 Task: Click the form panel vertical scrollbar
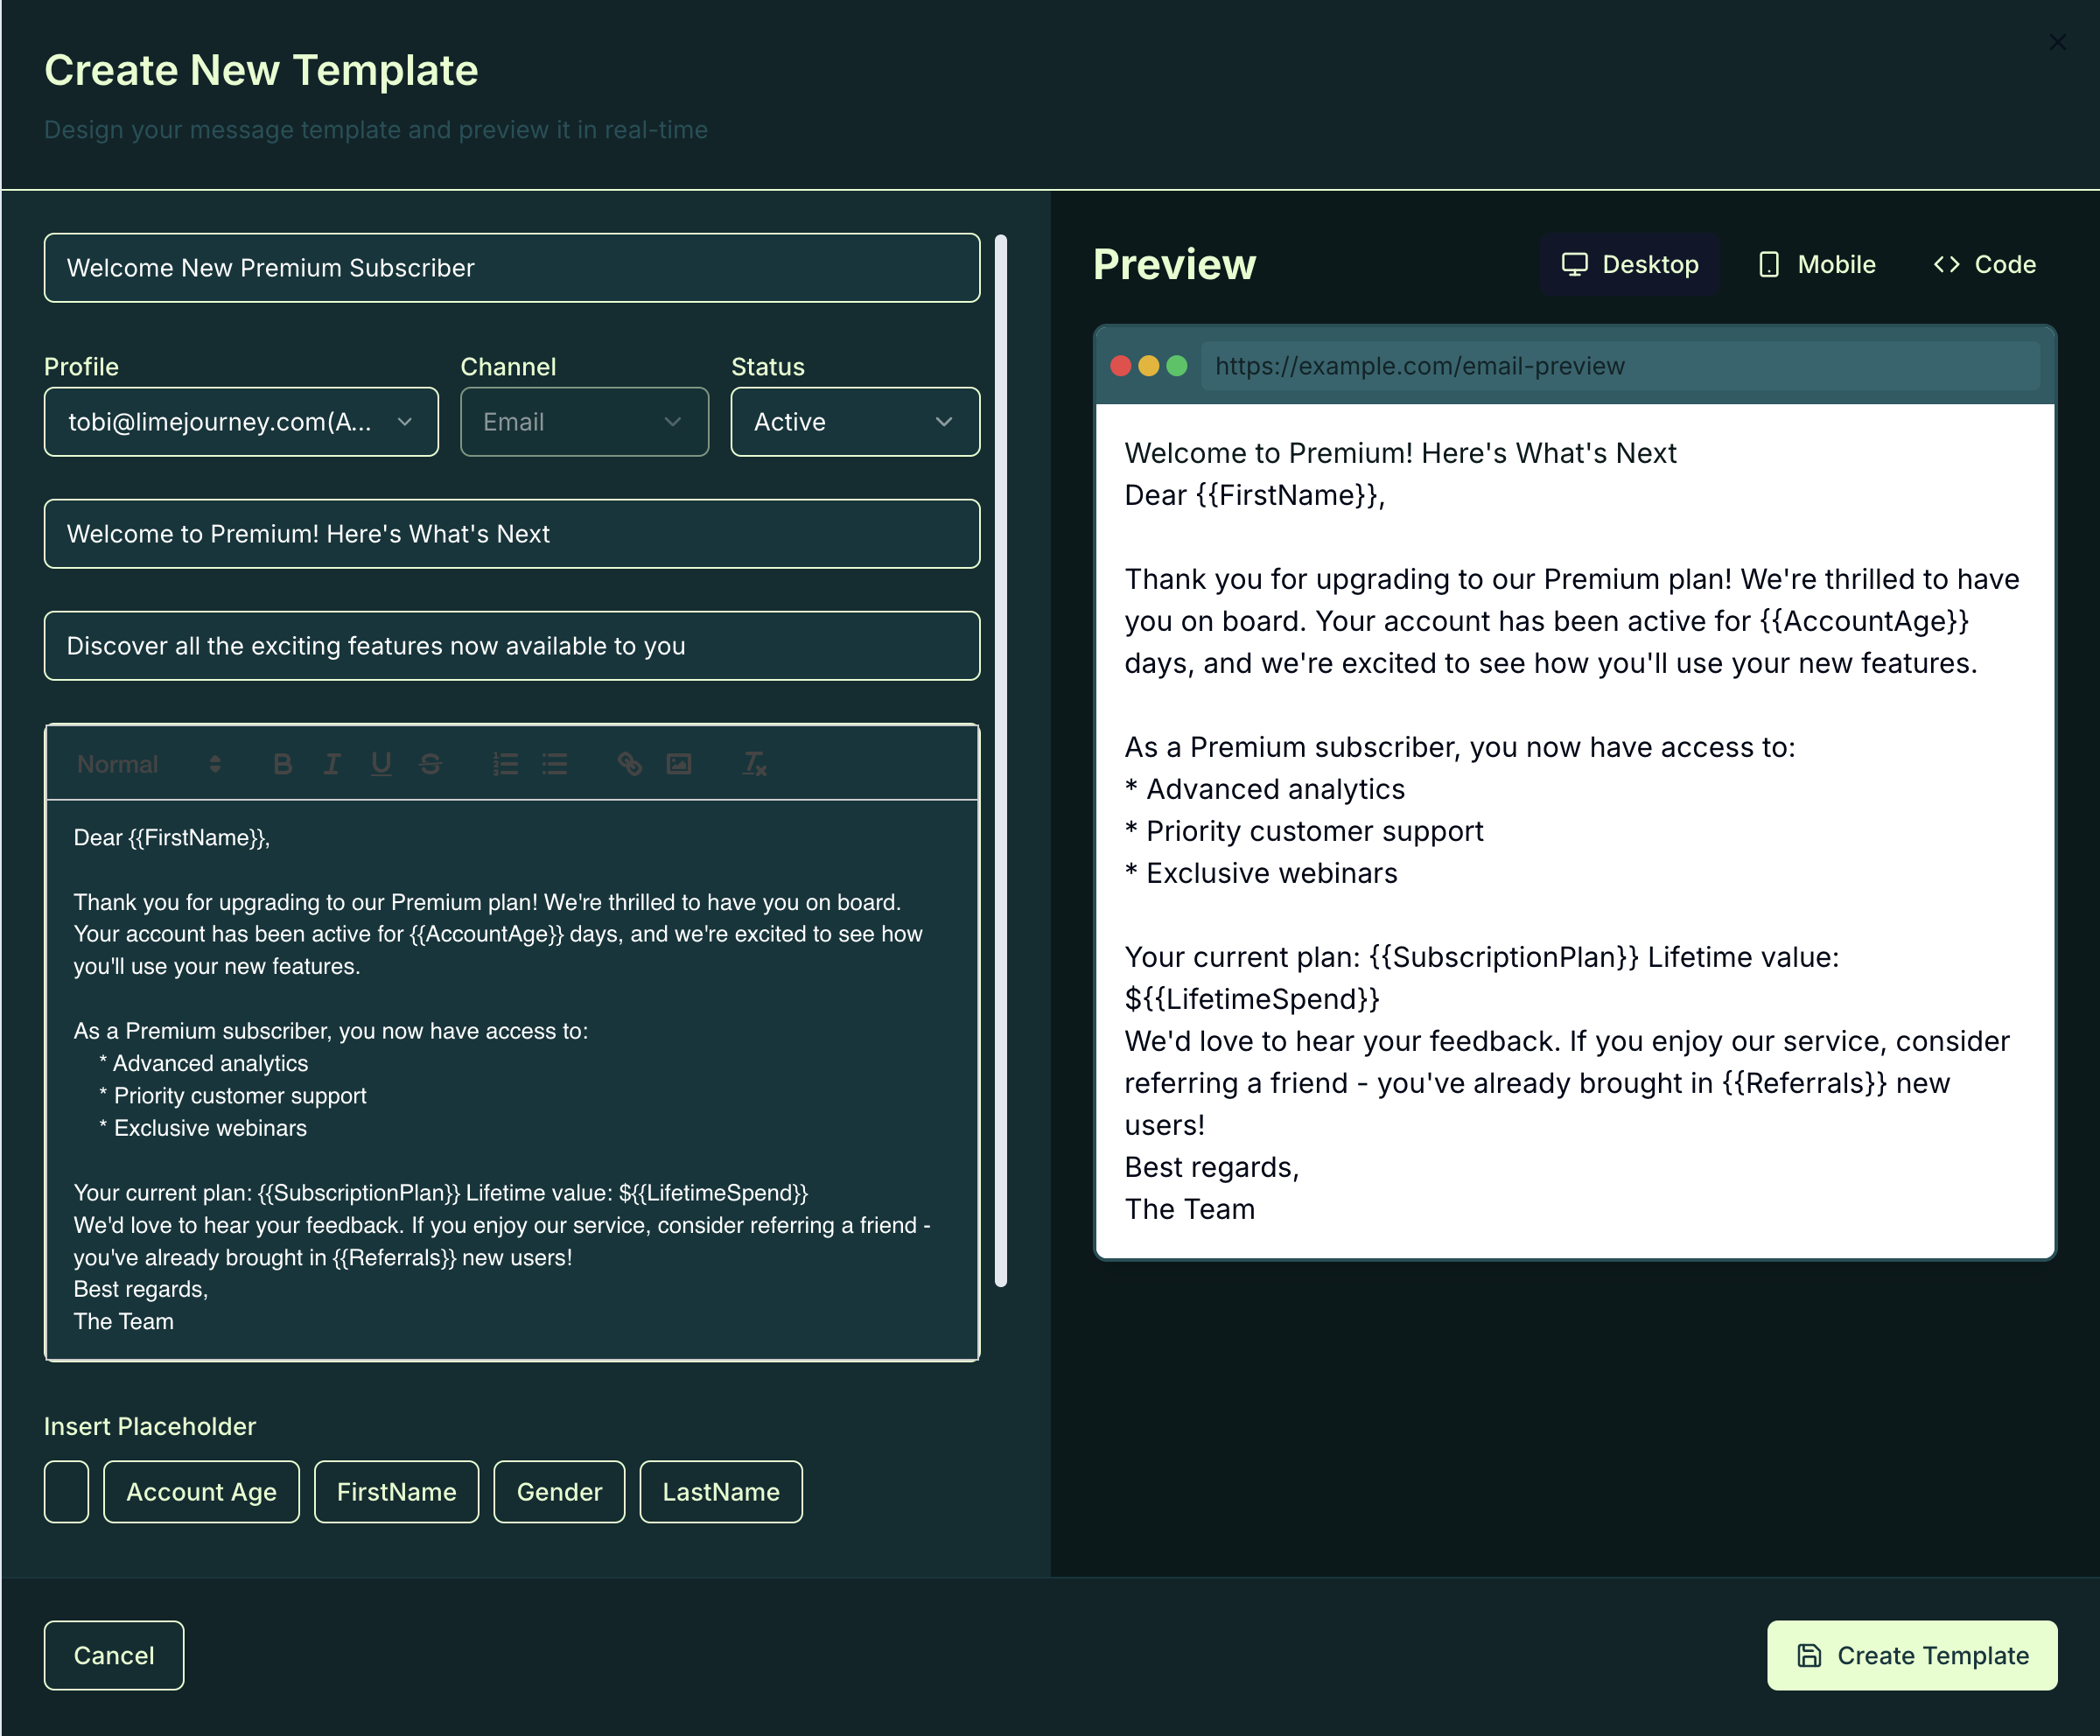(x=1001, y=760)
